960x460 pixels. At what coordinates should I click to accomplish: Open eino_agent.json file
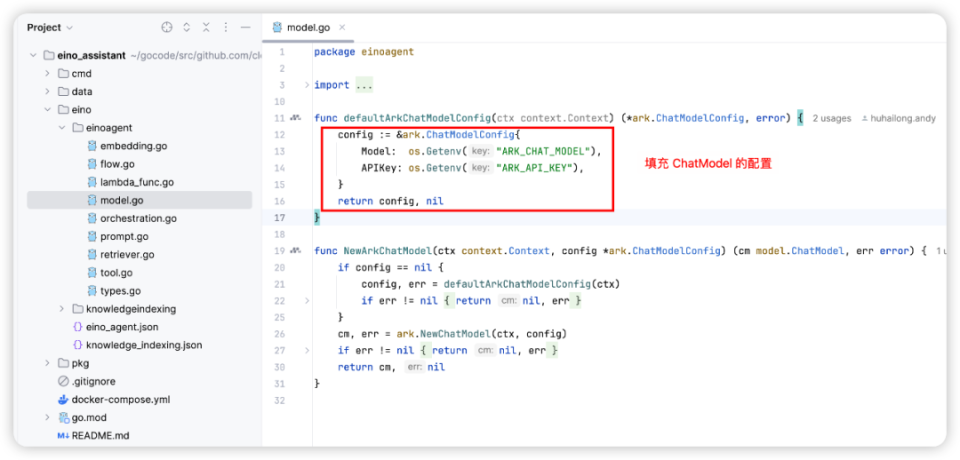click(121, 327)
